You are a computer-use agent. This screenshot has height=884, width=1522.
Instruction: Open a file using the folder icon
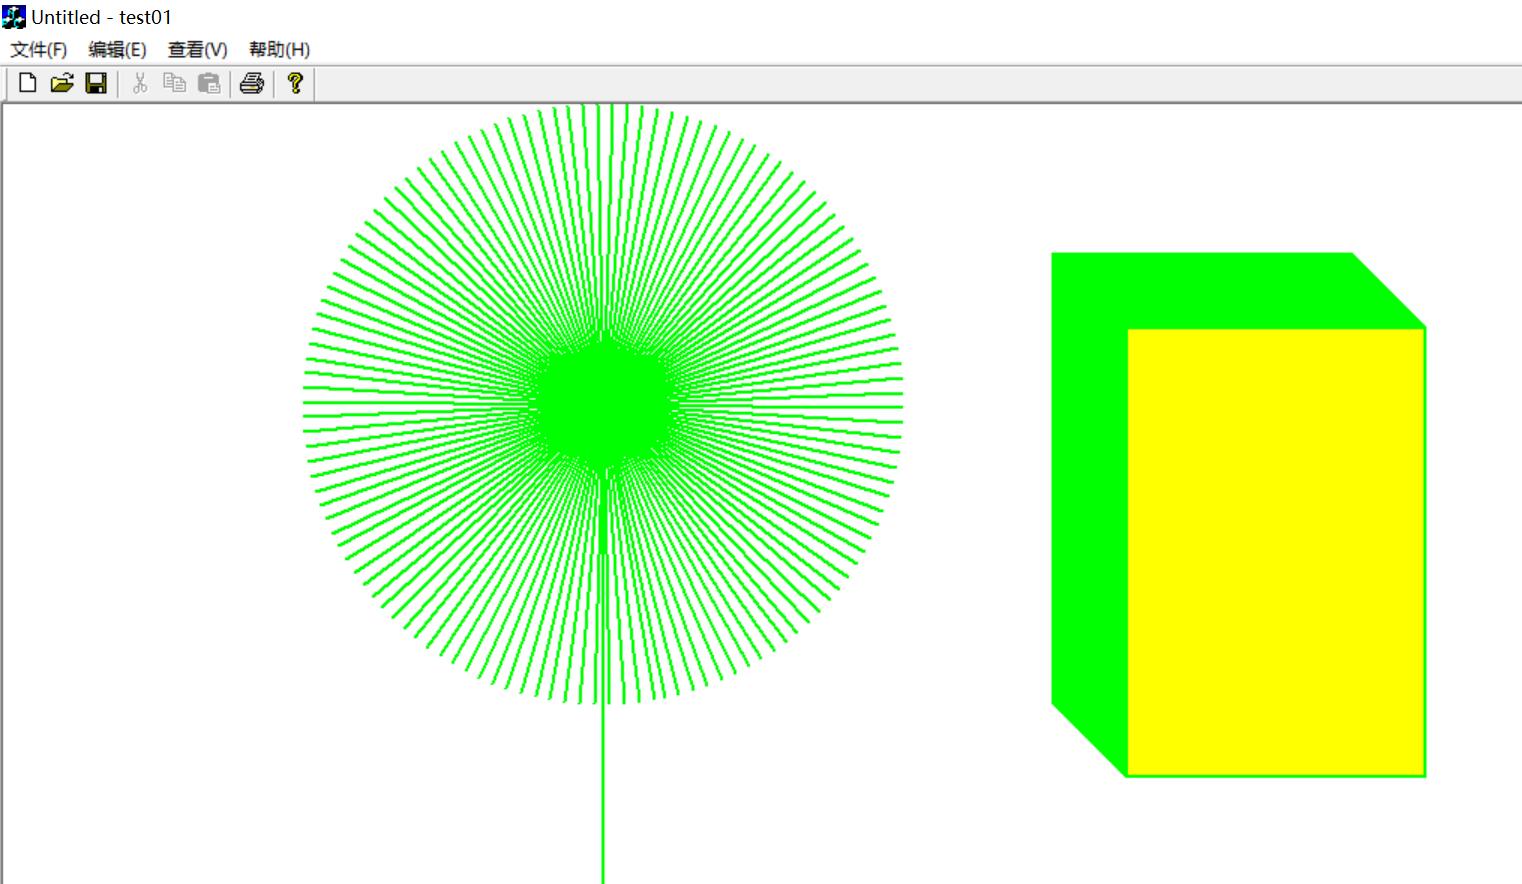62,84
